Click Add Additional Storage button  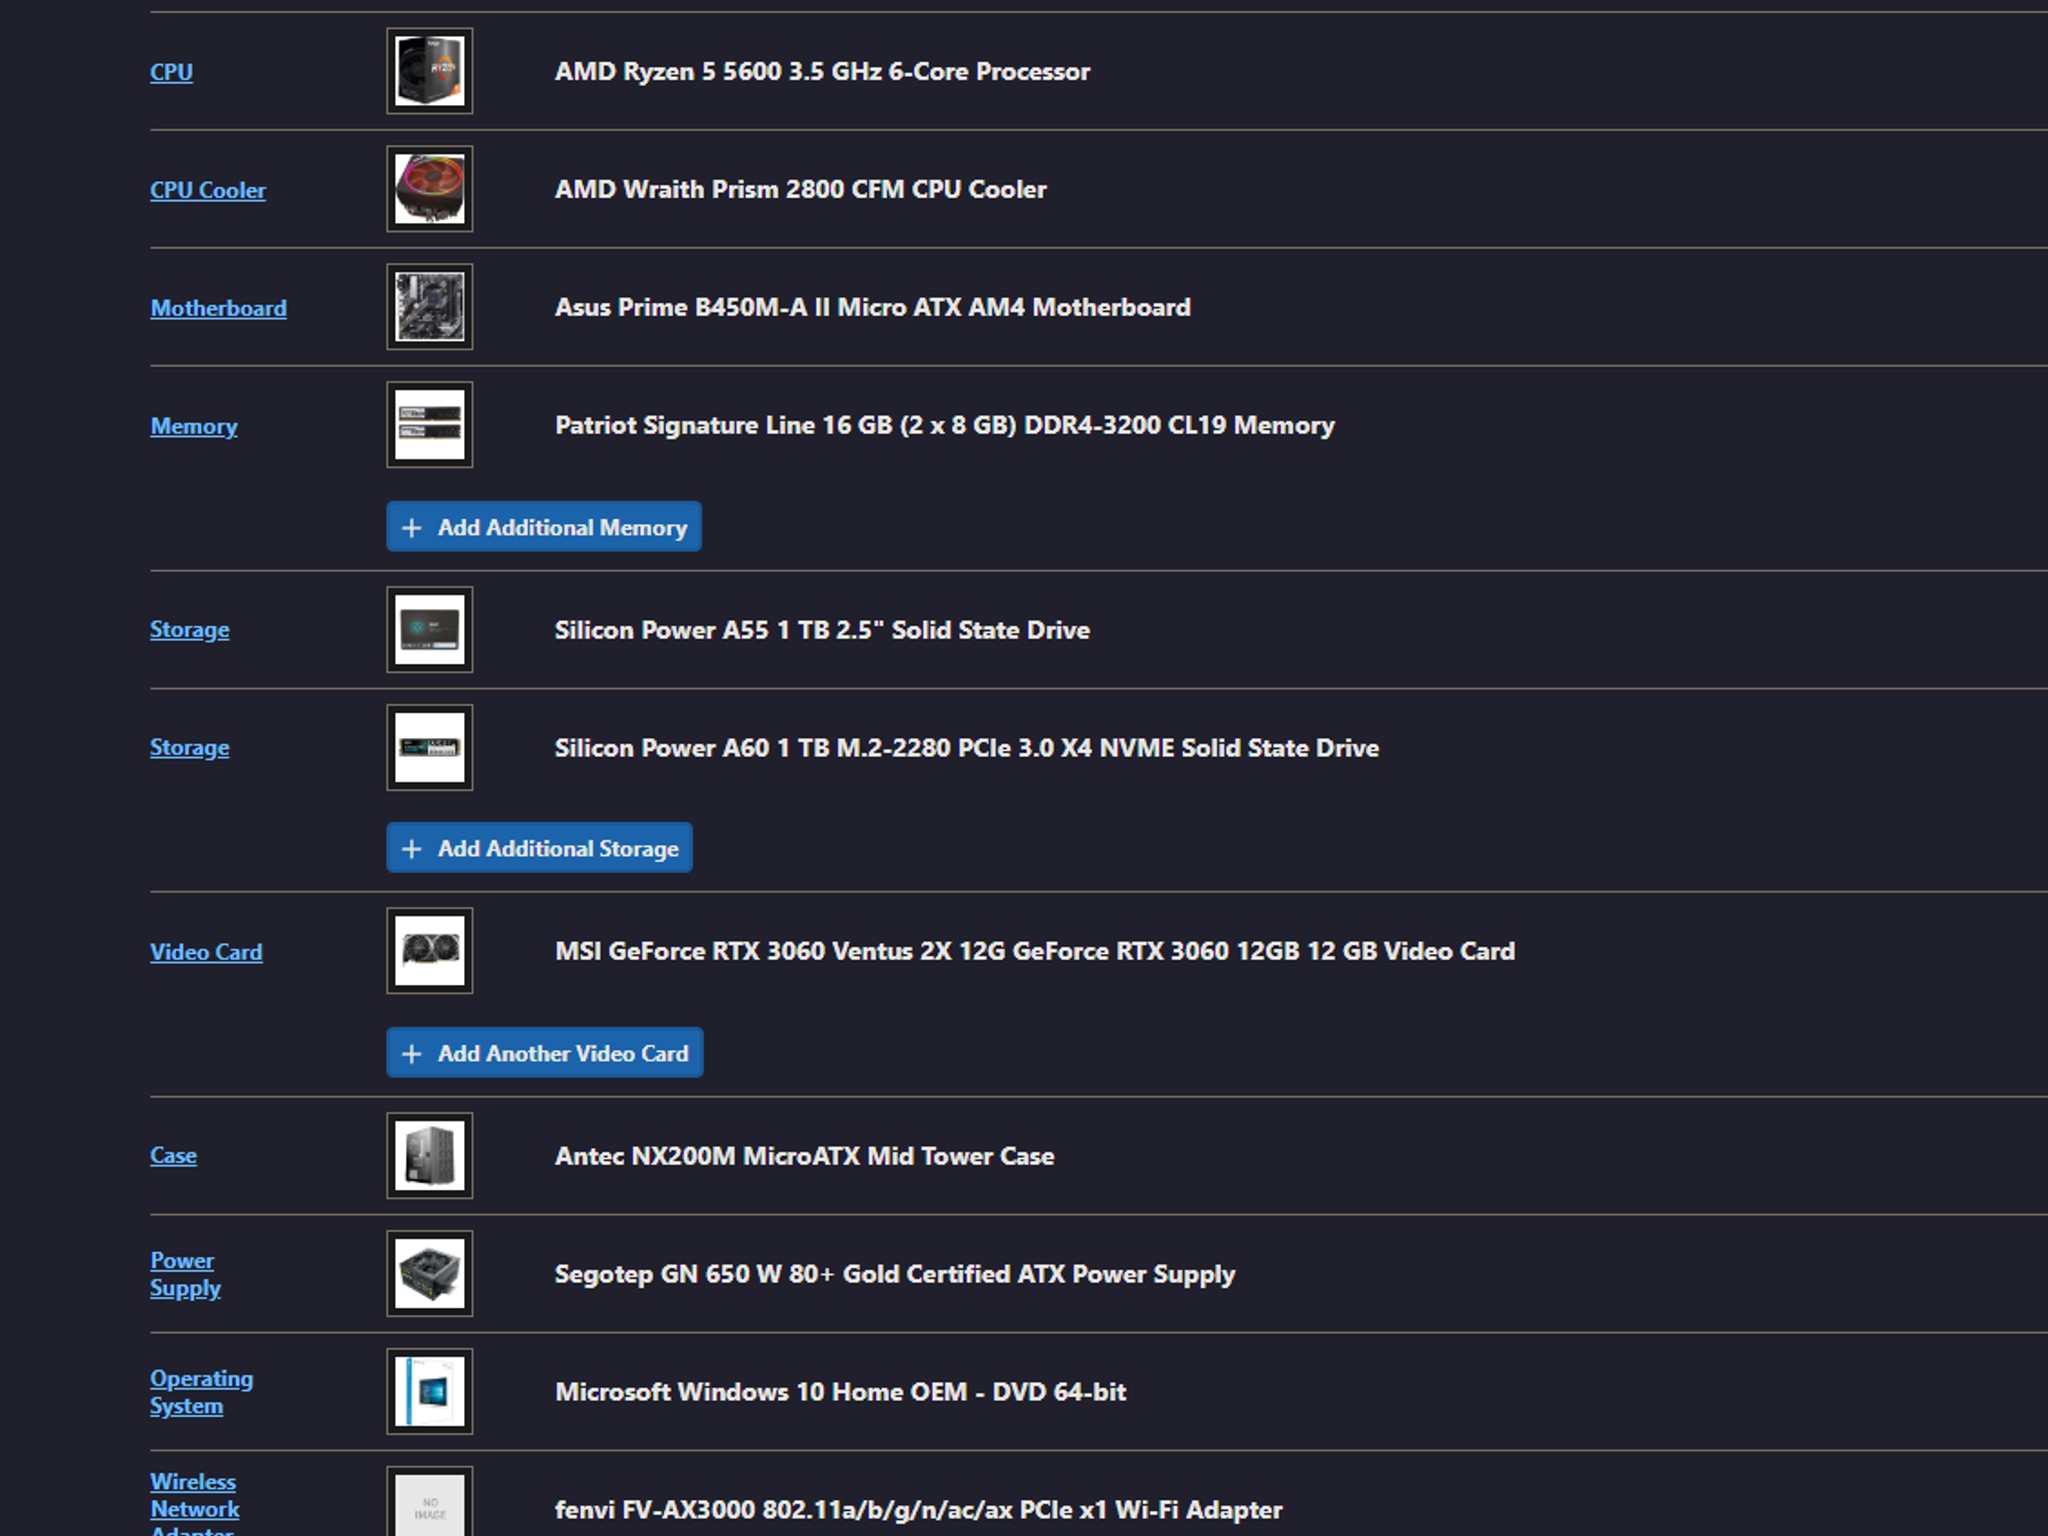coord(540,848)
